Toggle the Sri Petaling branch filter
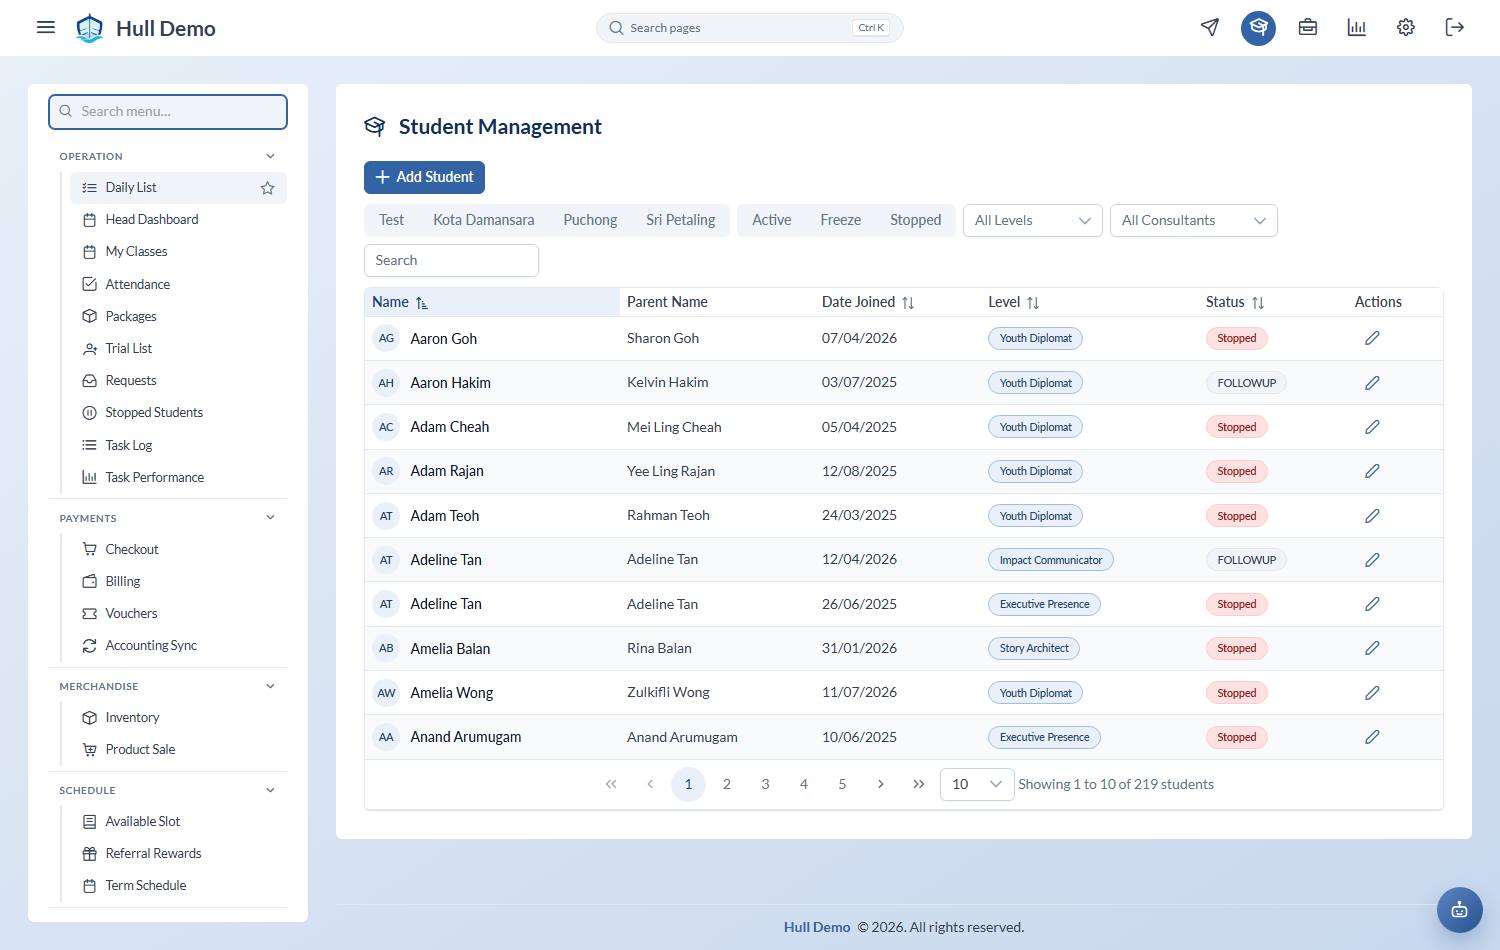Viewport: 1500px width, 950px height. pos(680,220)
